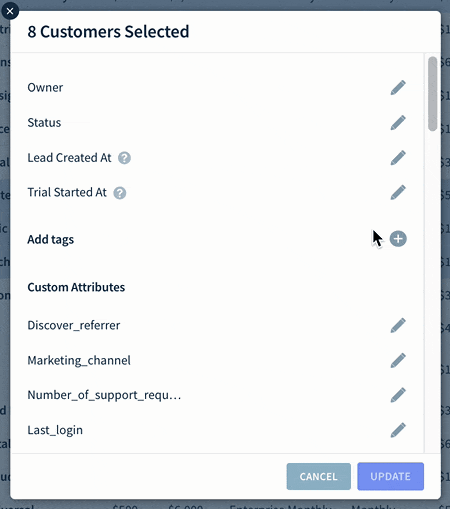Image resolution: width=450 pixels, height=509 pixels.
Task: Click pencil icon beside Last_login
Action: tap(398, 430)
